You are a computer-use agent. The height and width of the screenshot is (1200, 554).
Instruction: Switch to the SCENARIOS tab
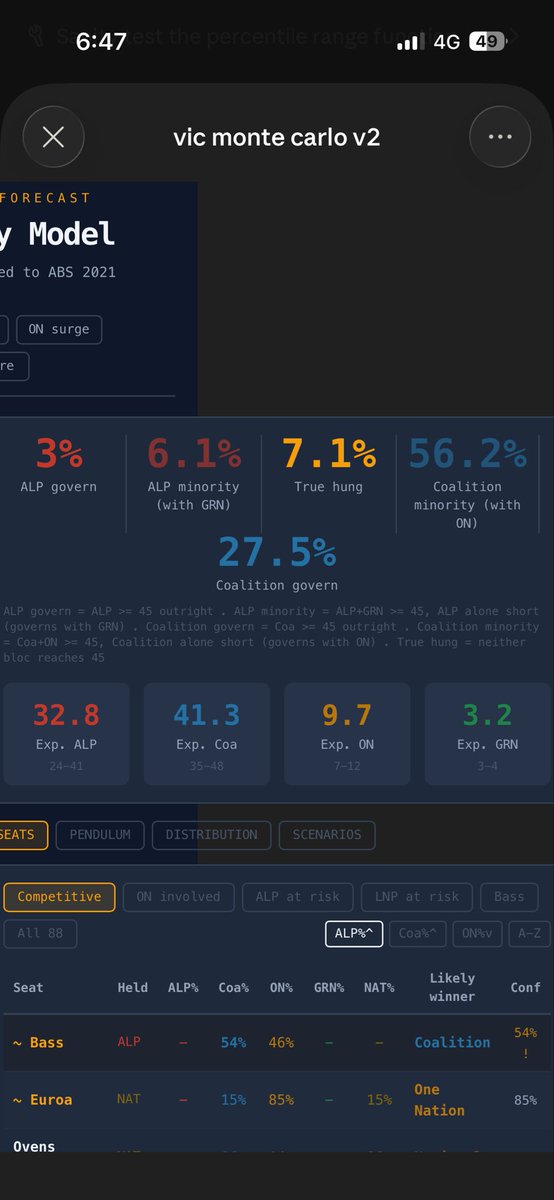click(x=327, y=835)
